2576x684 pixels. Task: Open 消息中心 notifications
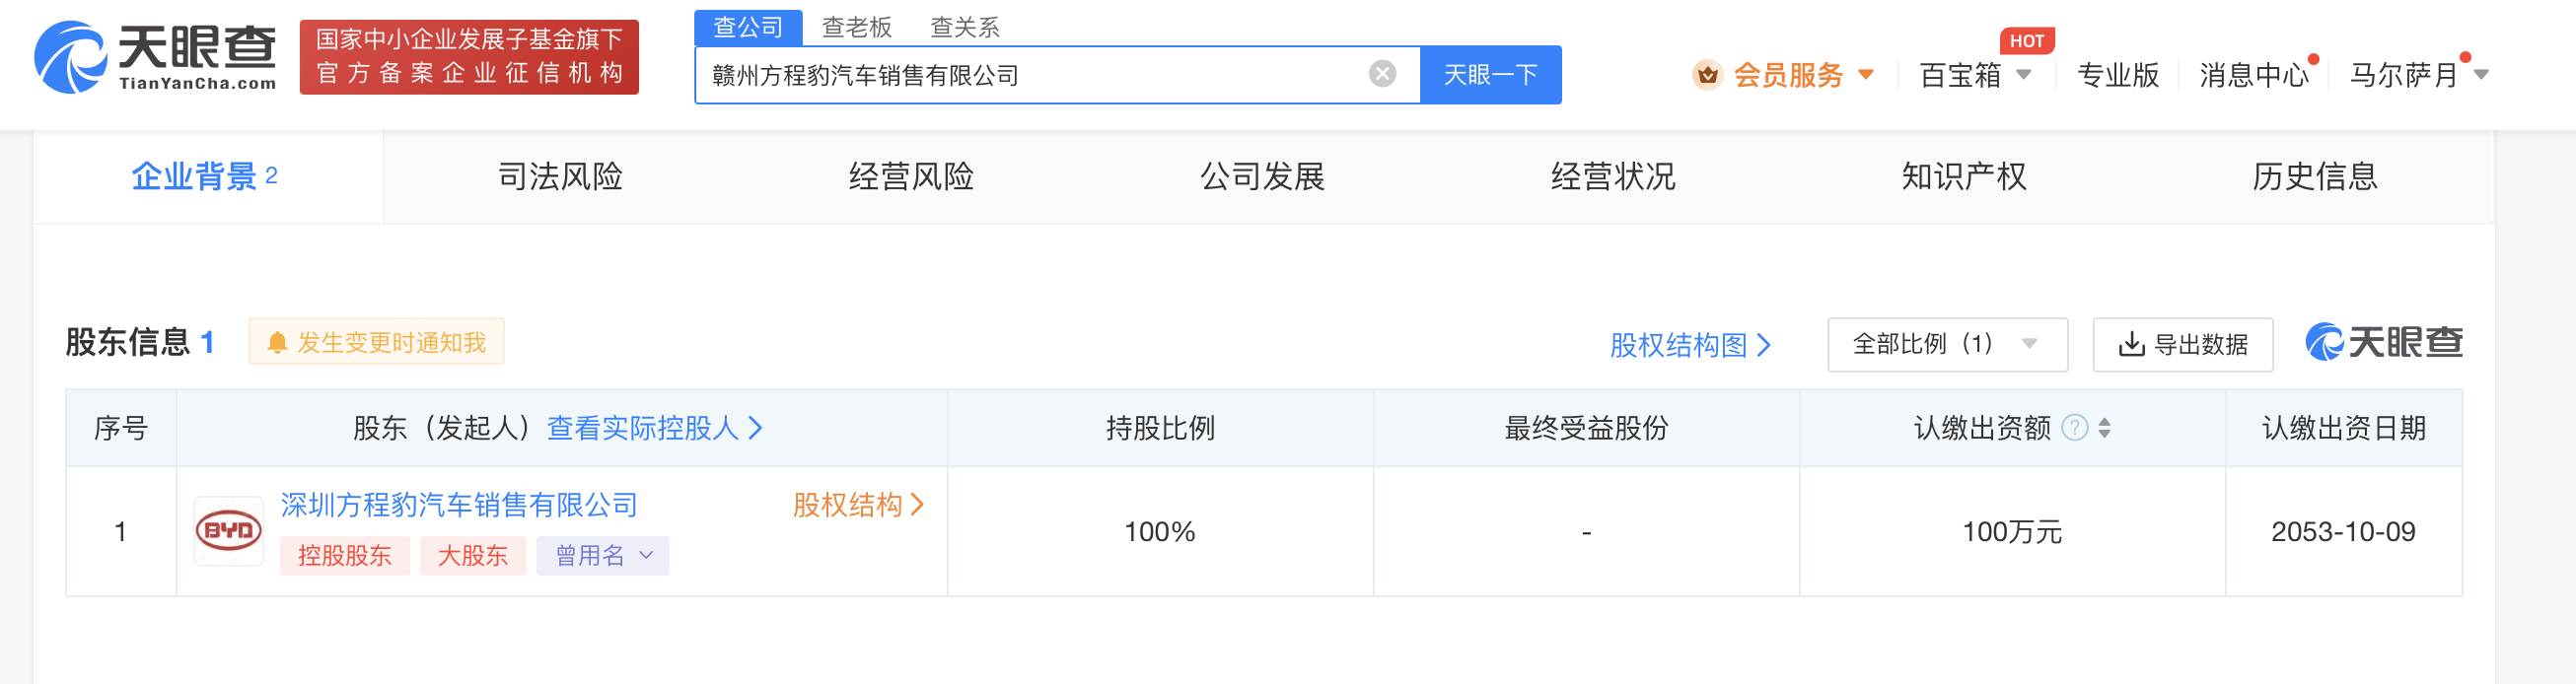(x=2254, y=75)
